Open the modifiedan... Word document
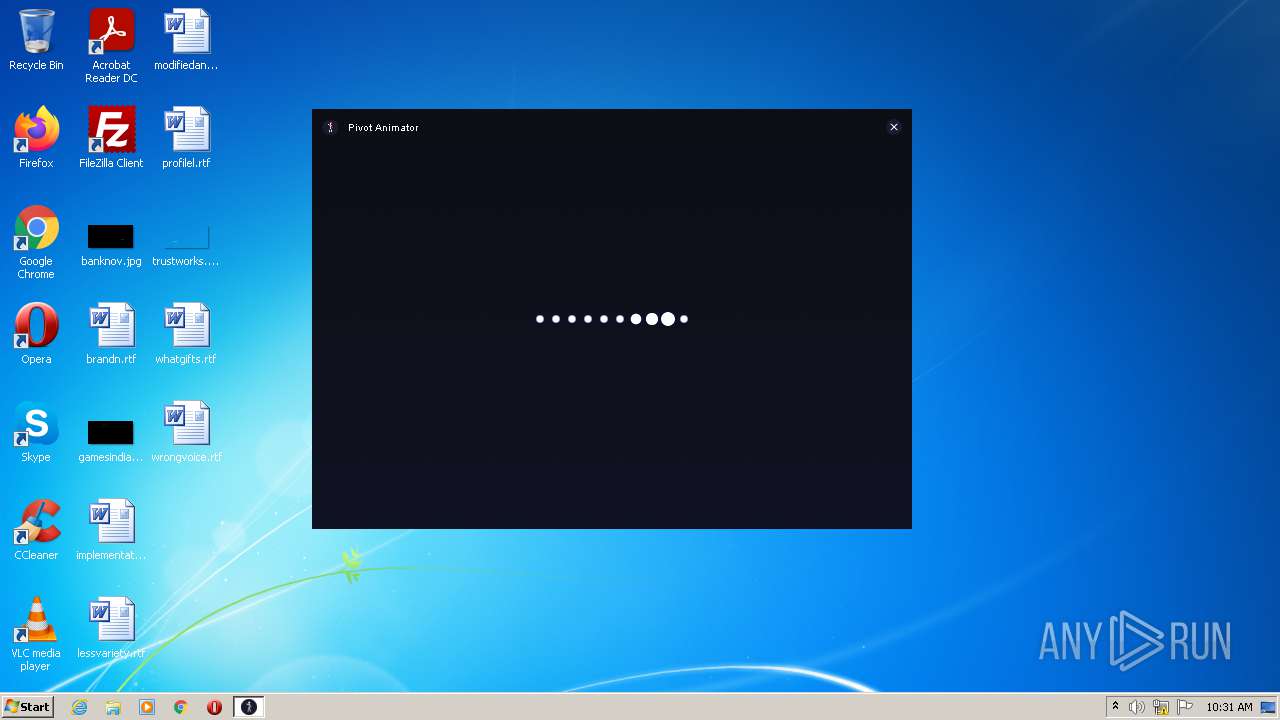1280x720 pixels. pyautogui.click(x=186, y=40)
